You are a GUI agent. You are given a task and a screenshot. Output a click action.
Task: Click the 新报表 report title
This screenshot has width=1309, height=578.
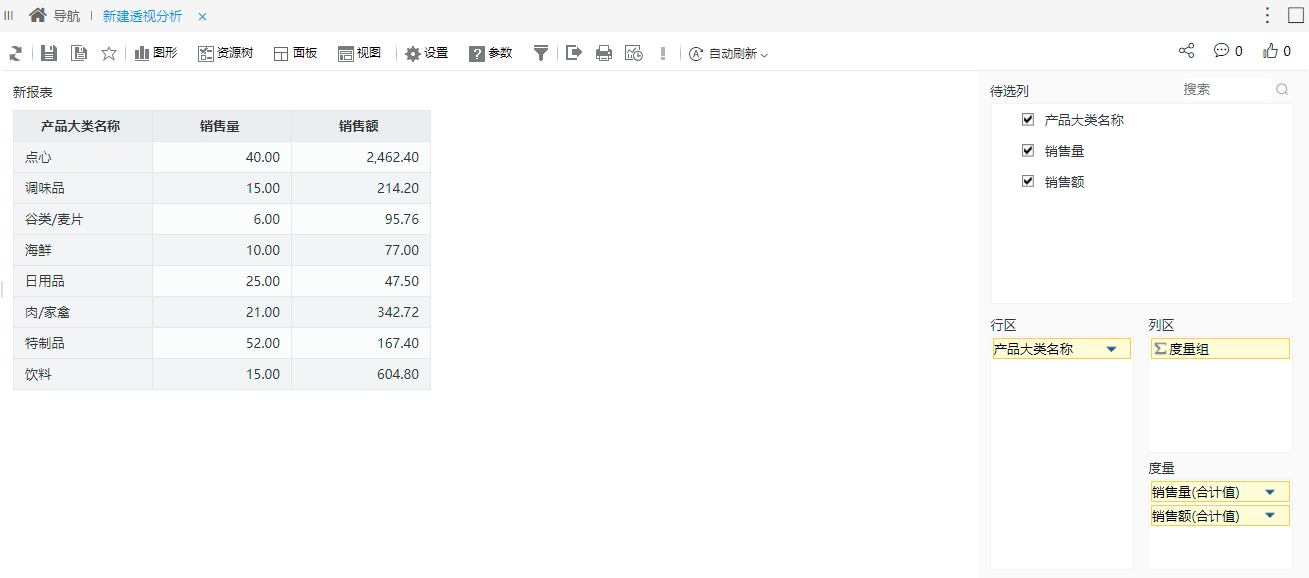point(33,92)
